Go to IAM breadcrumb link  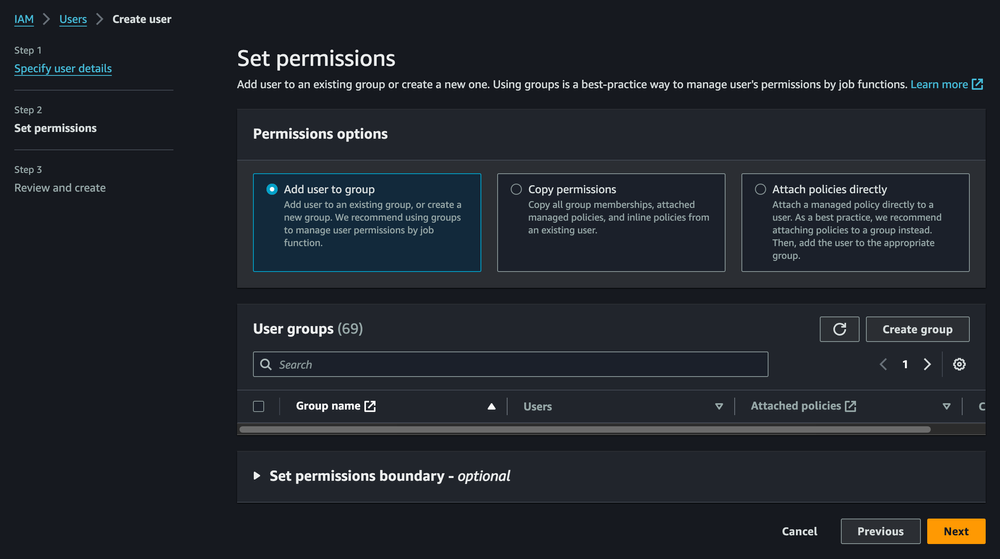point(24,19)
